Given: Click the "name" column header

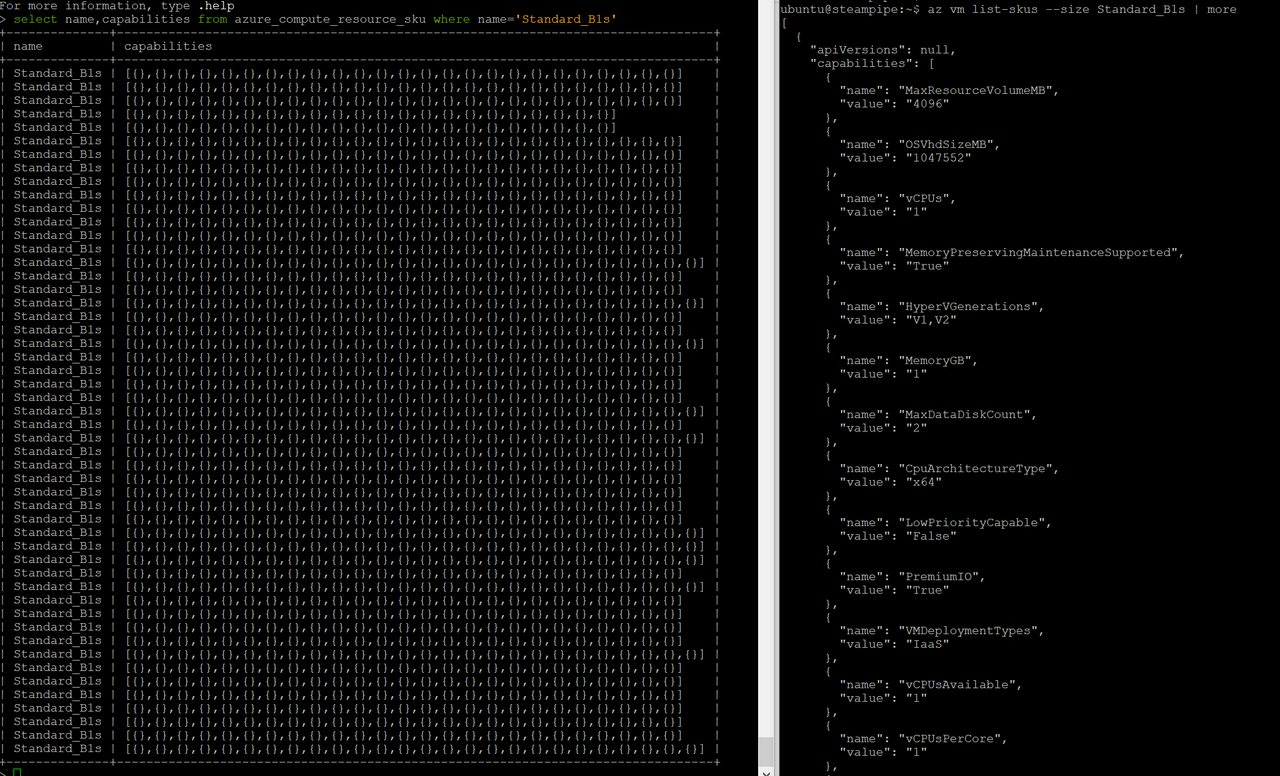Looking at the screenshot, I should [x=27, y=46].
